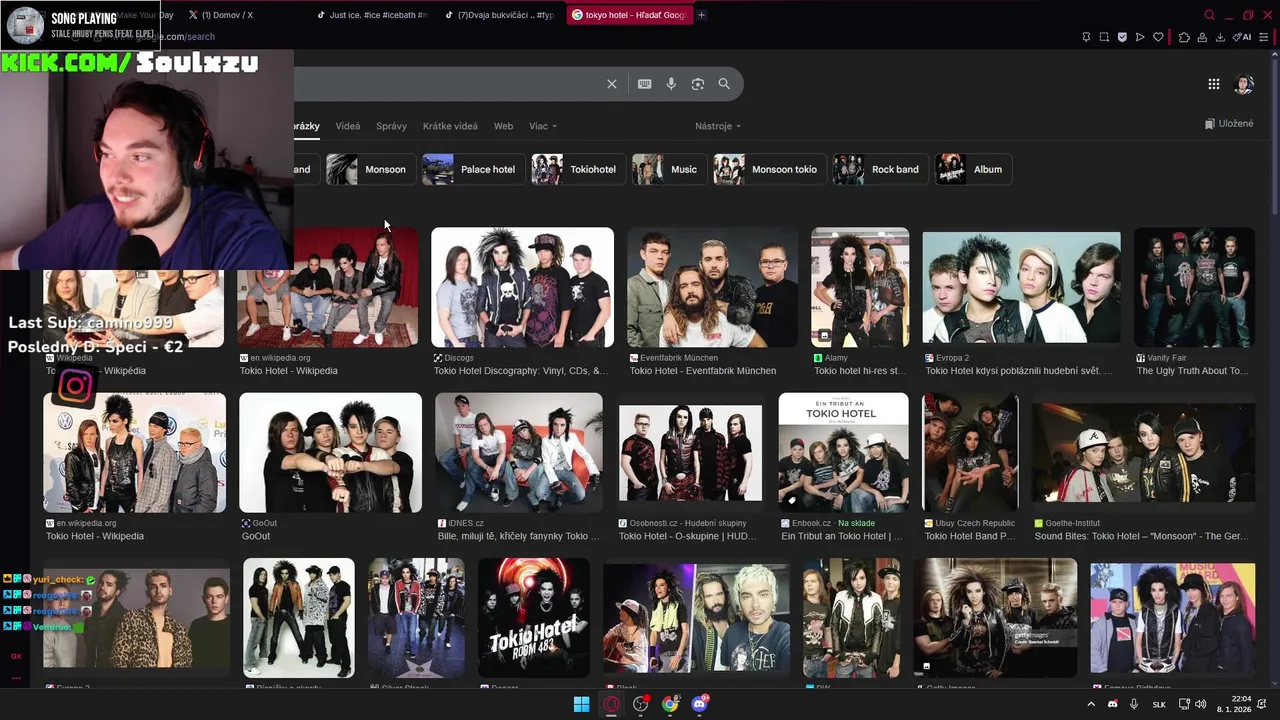Viewport: 1280px width, 720px height.
Task: Click the Opera pin icon in address bar
Action: point(1086,37)
